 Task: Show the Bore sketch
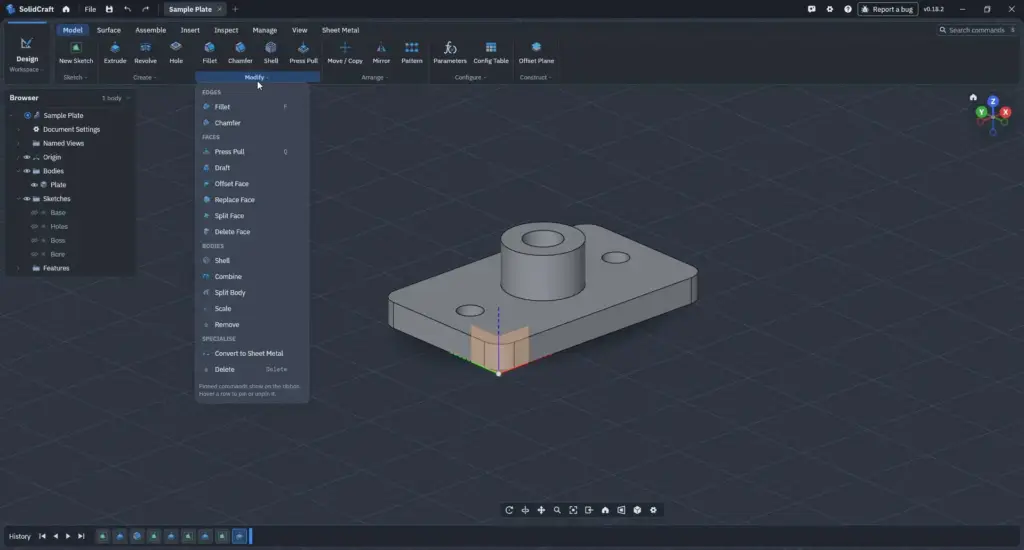[x=34, y=254]
